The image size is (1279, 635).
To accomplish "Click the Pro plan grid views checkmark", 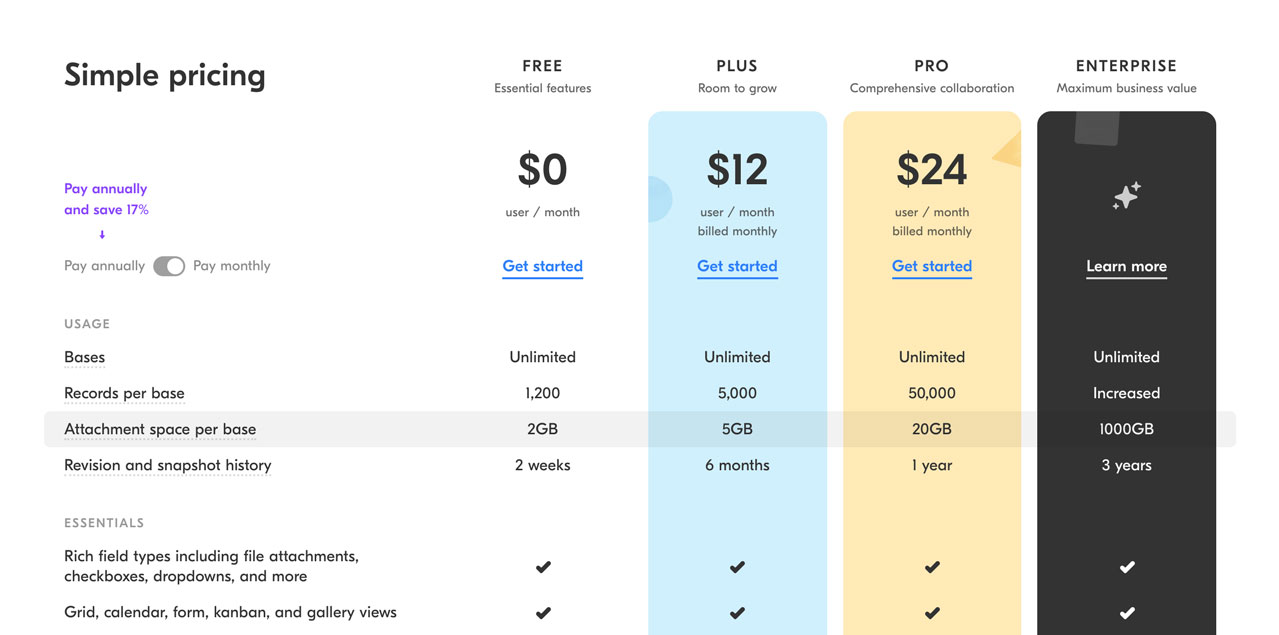I will (x=932, y=612).
